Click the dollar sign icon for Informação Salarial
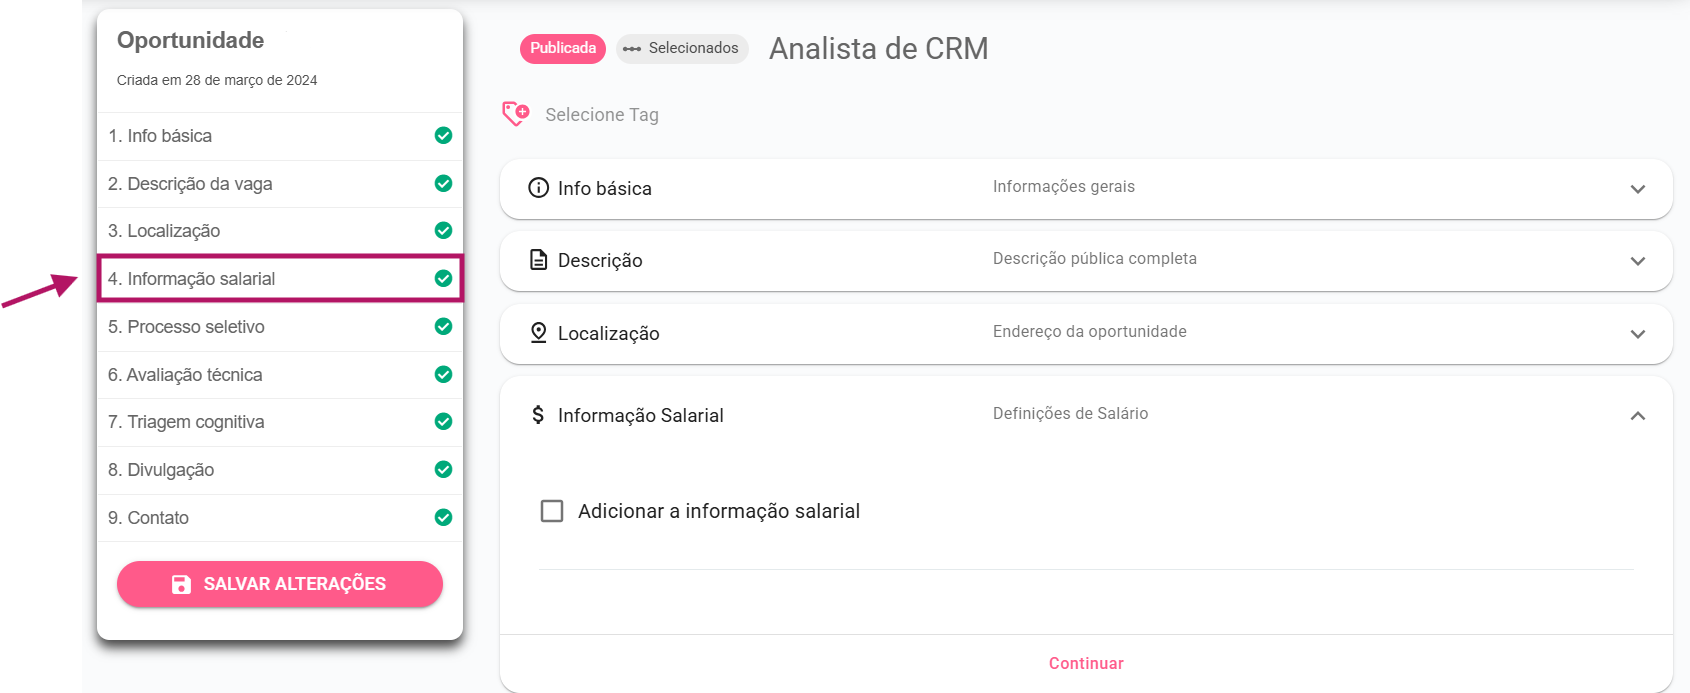This screenshot has width=1690, height=693. [x=538, y=415]
